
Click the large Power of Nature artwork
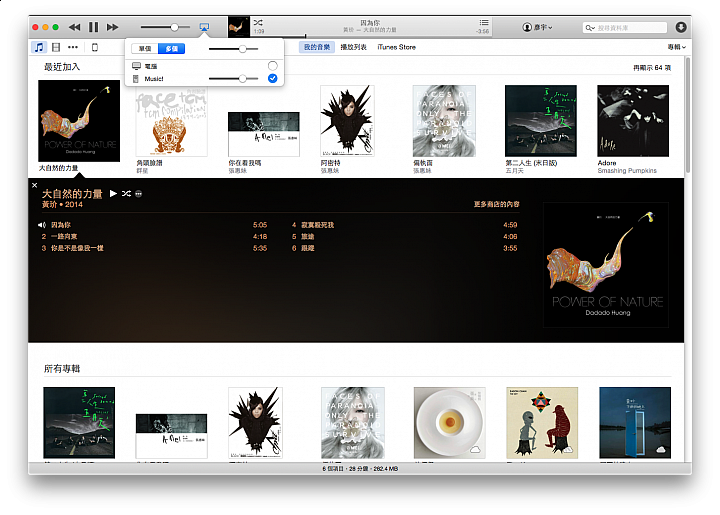pyautogui.click(x=606, y=265)
